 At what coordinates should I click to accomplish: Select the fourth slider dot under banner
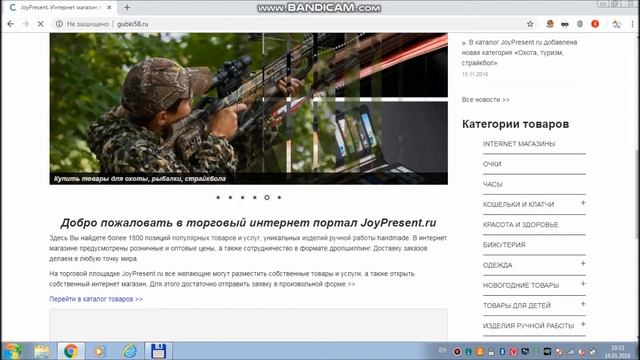tap(255, 198)
